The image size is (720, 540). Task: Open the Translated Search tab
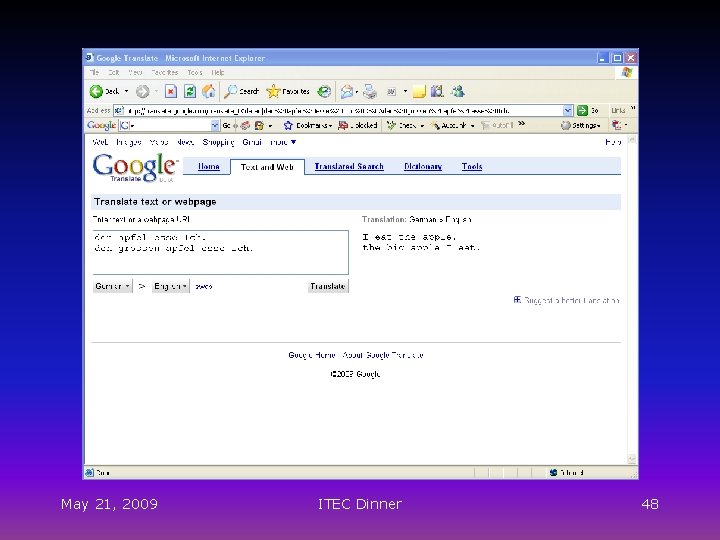(x=349, y=167)
